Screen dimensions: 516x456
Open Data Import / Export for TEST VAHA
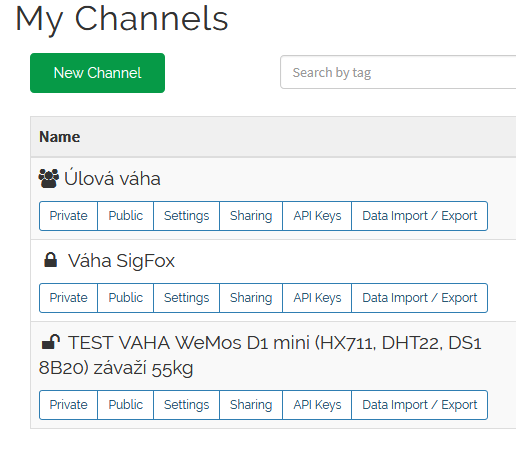pyautogui.click(x=420, y=405)
